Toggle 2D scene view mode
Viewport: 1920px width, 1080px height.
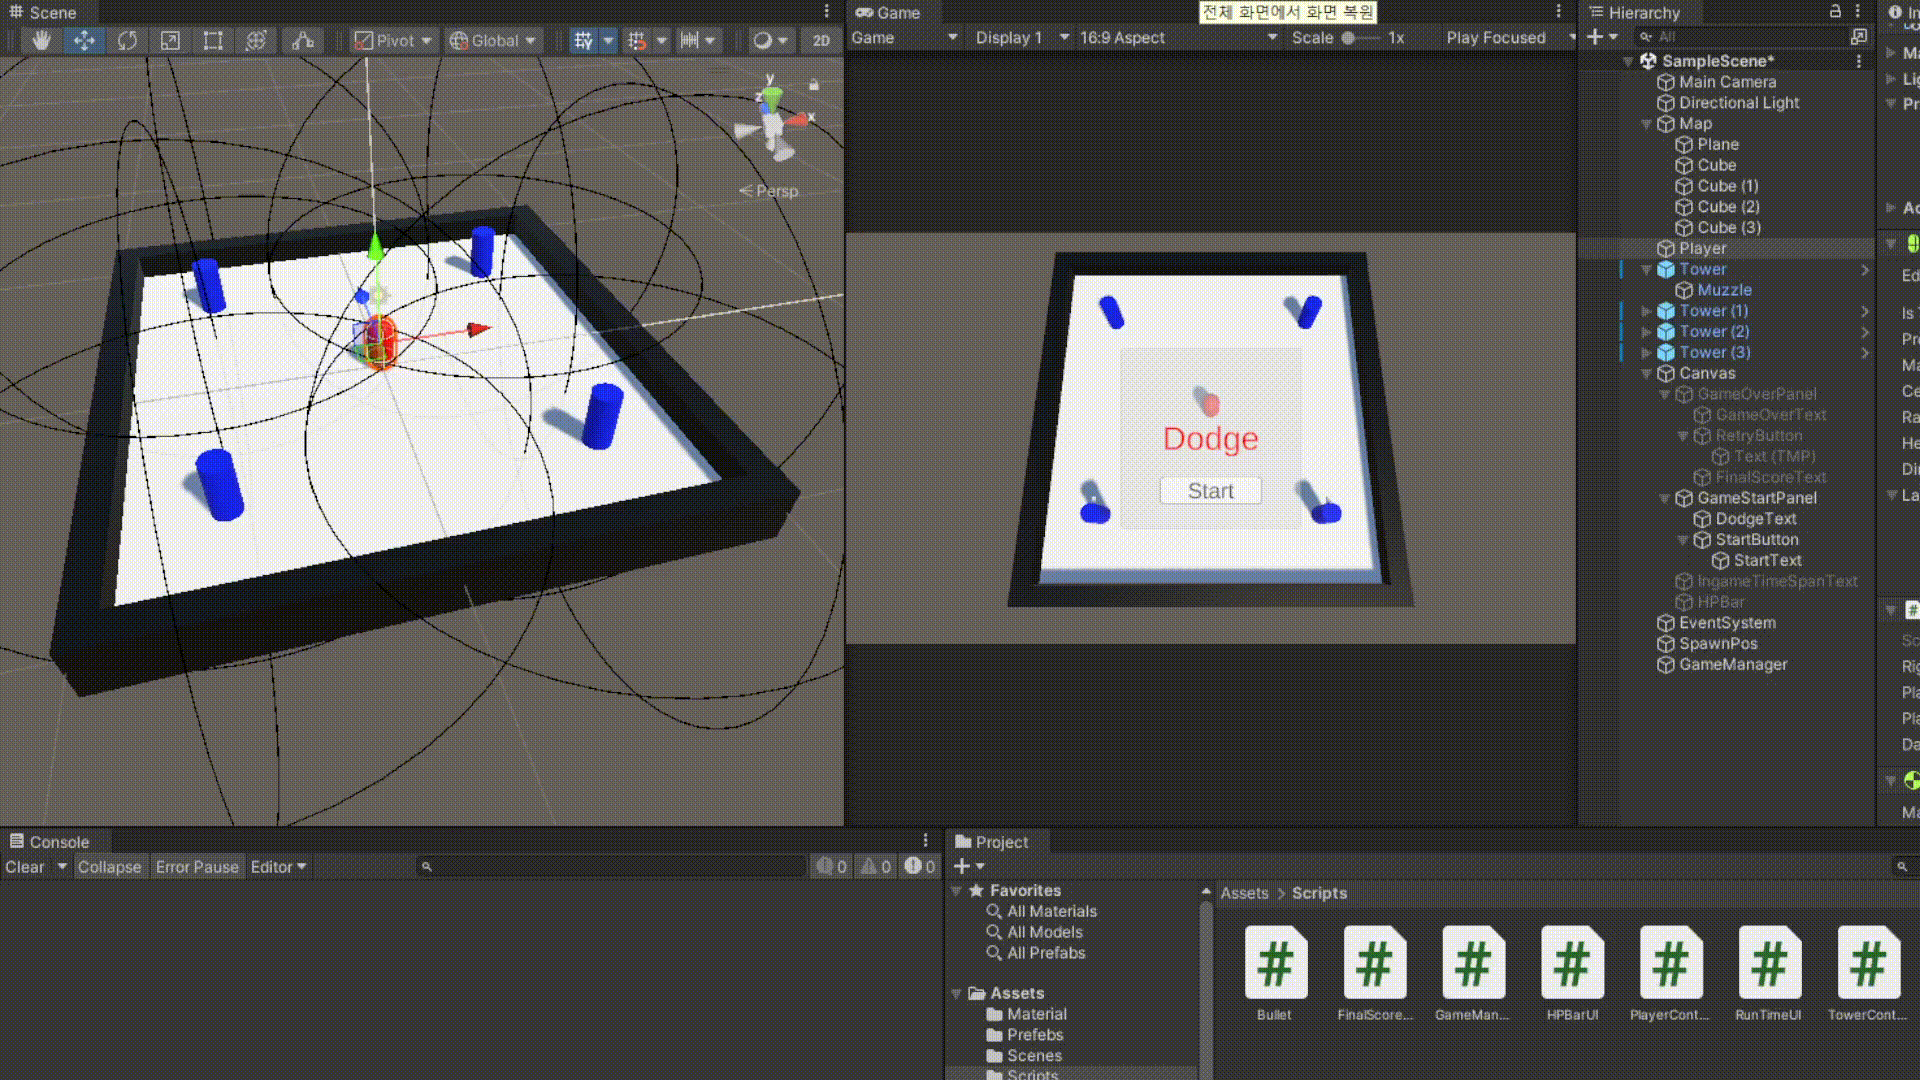click(x=821, y=40)
